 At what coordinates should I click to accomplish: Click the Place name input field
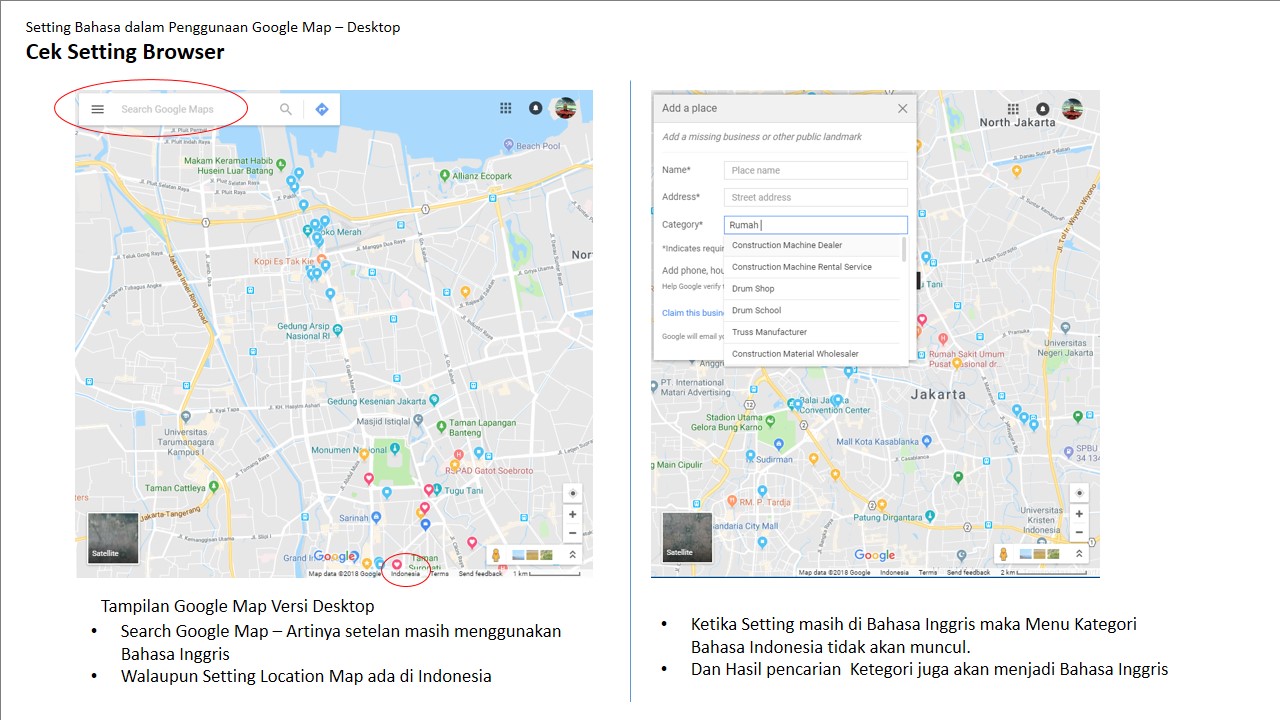815,170
